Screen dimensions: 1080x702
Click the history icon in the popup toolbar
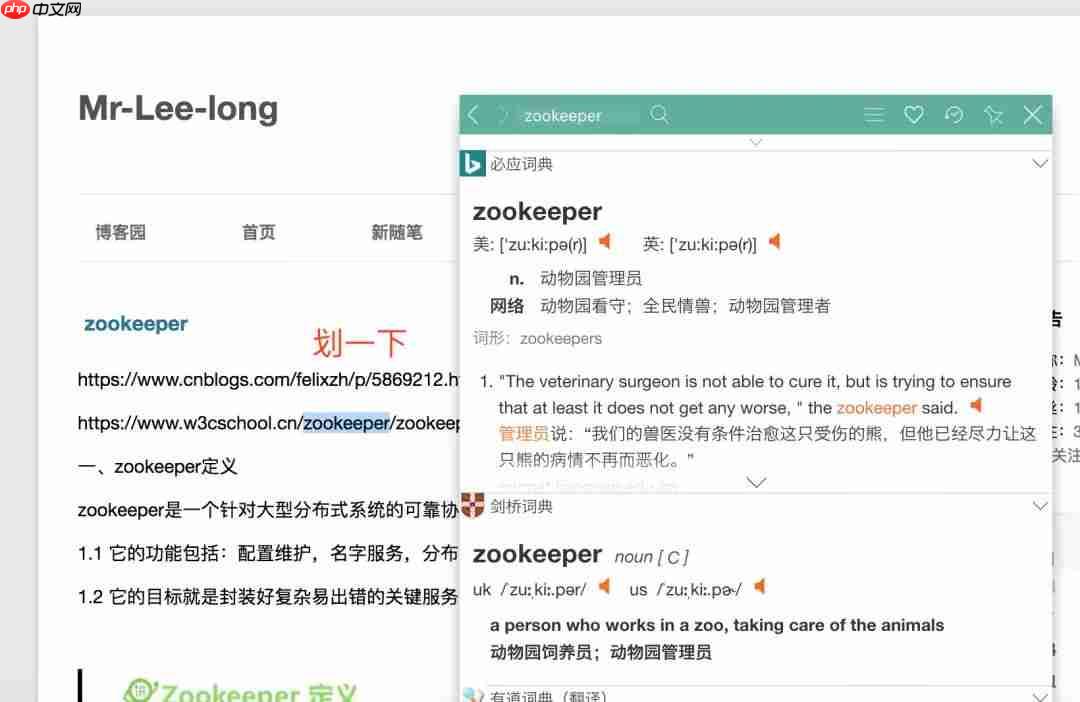(x=954, y=114)
